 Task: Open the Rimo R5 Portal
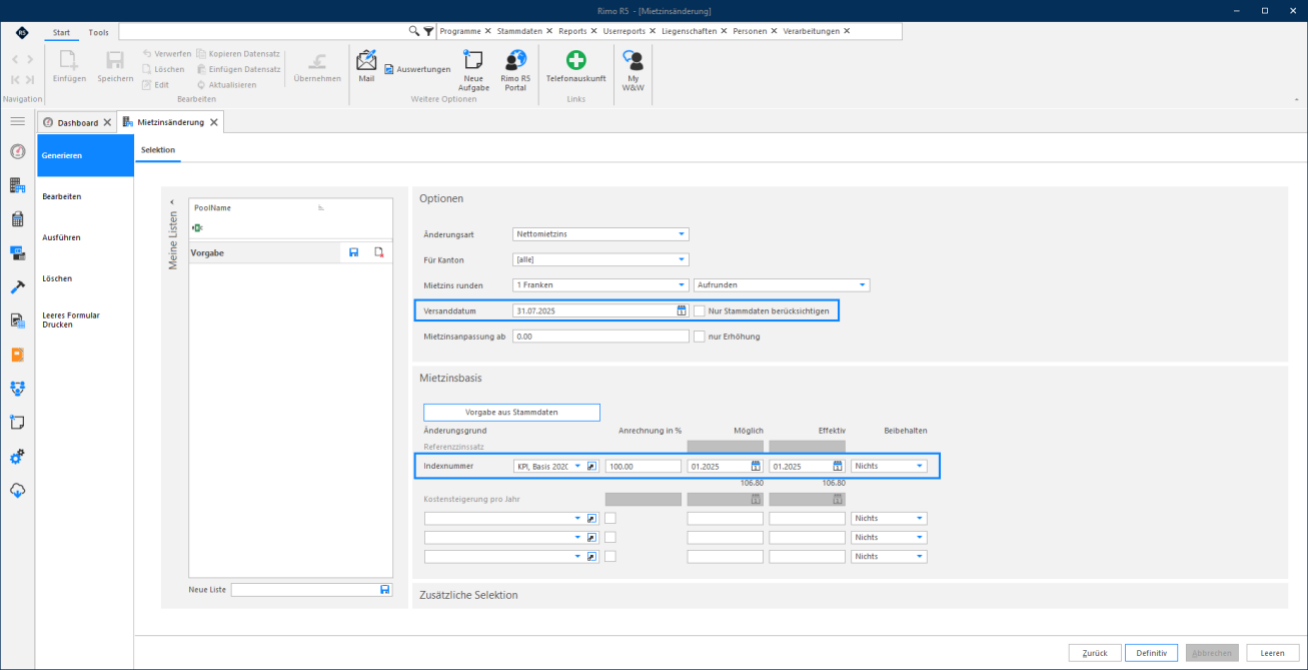click(x=515, y=70)
